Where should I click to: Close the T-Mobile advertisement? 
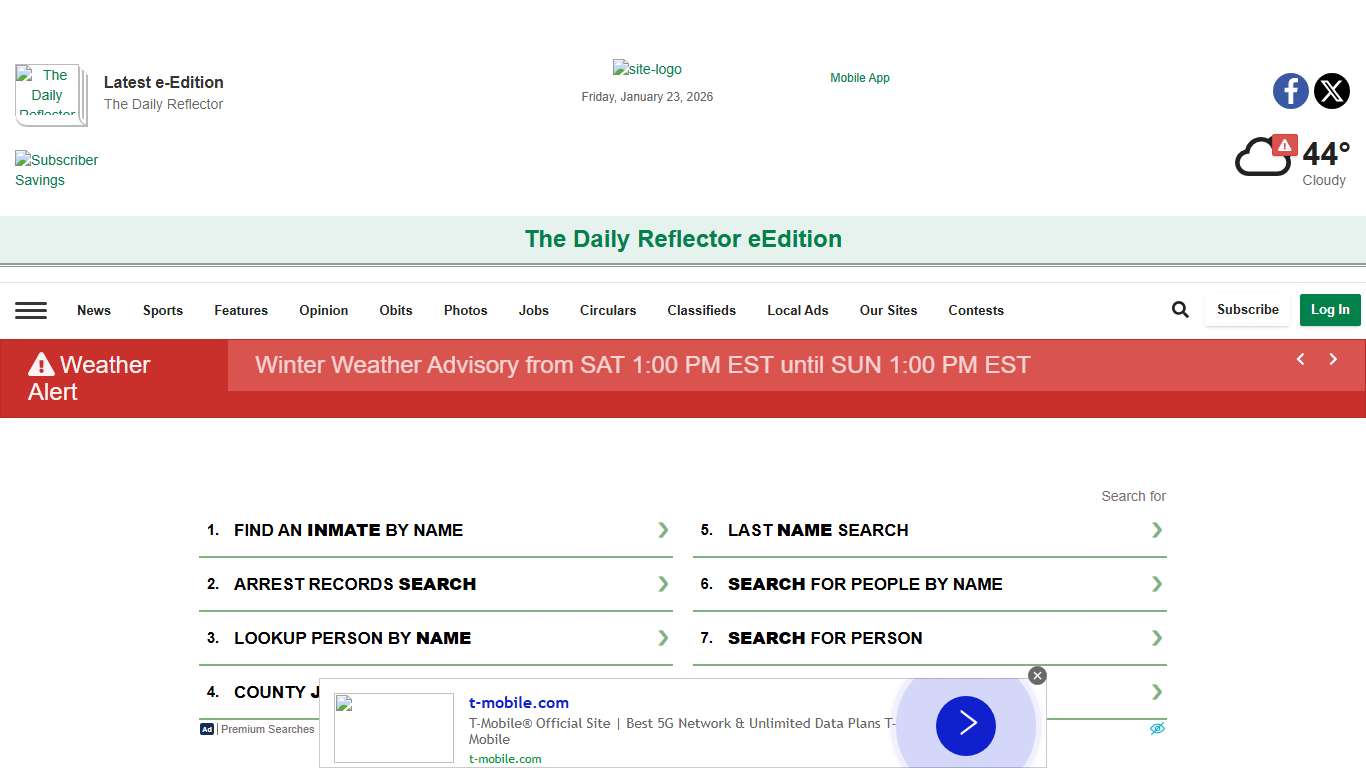click(1037, 675)
